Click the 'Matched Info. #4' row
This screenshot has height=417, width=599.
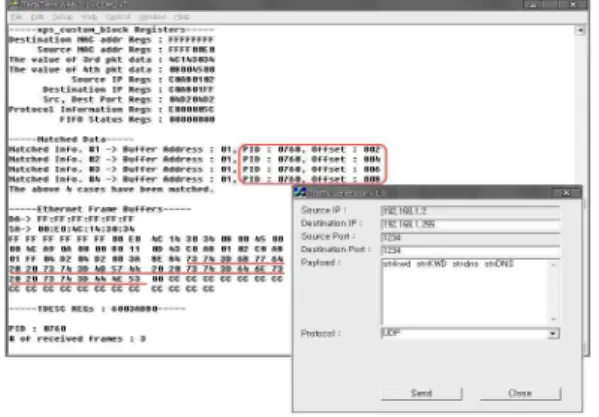click(194, 179)
